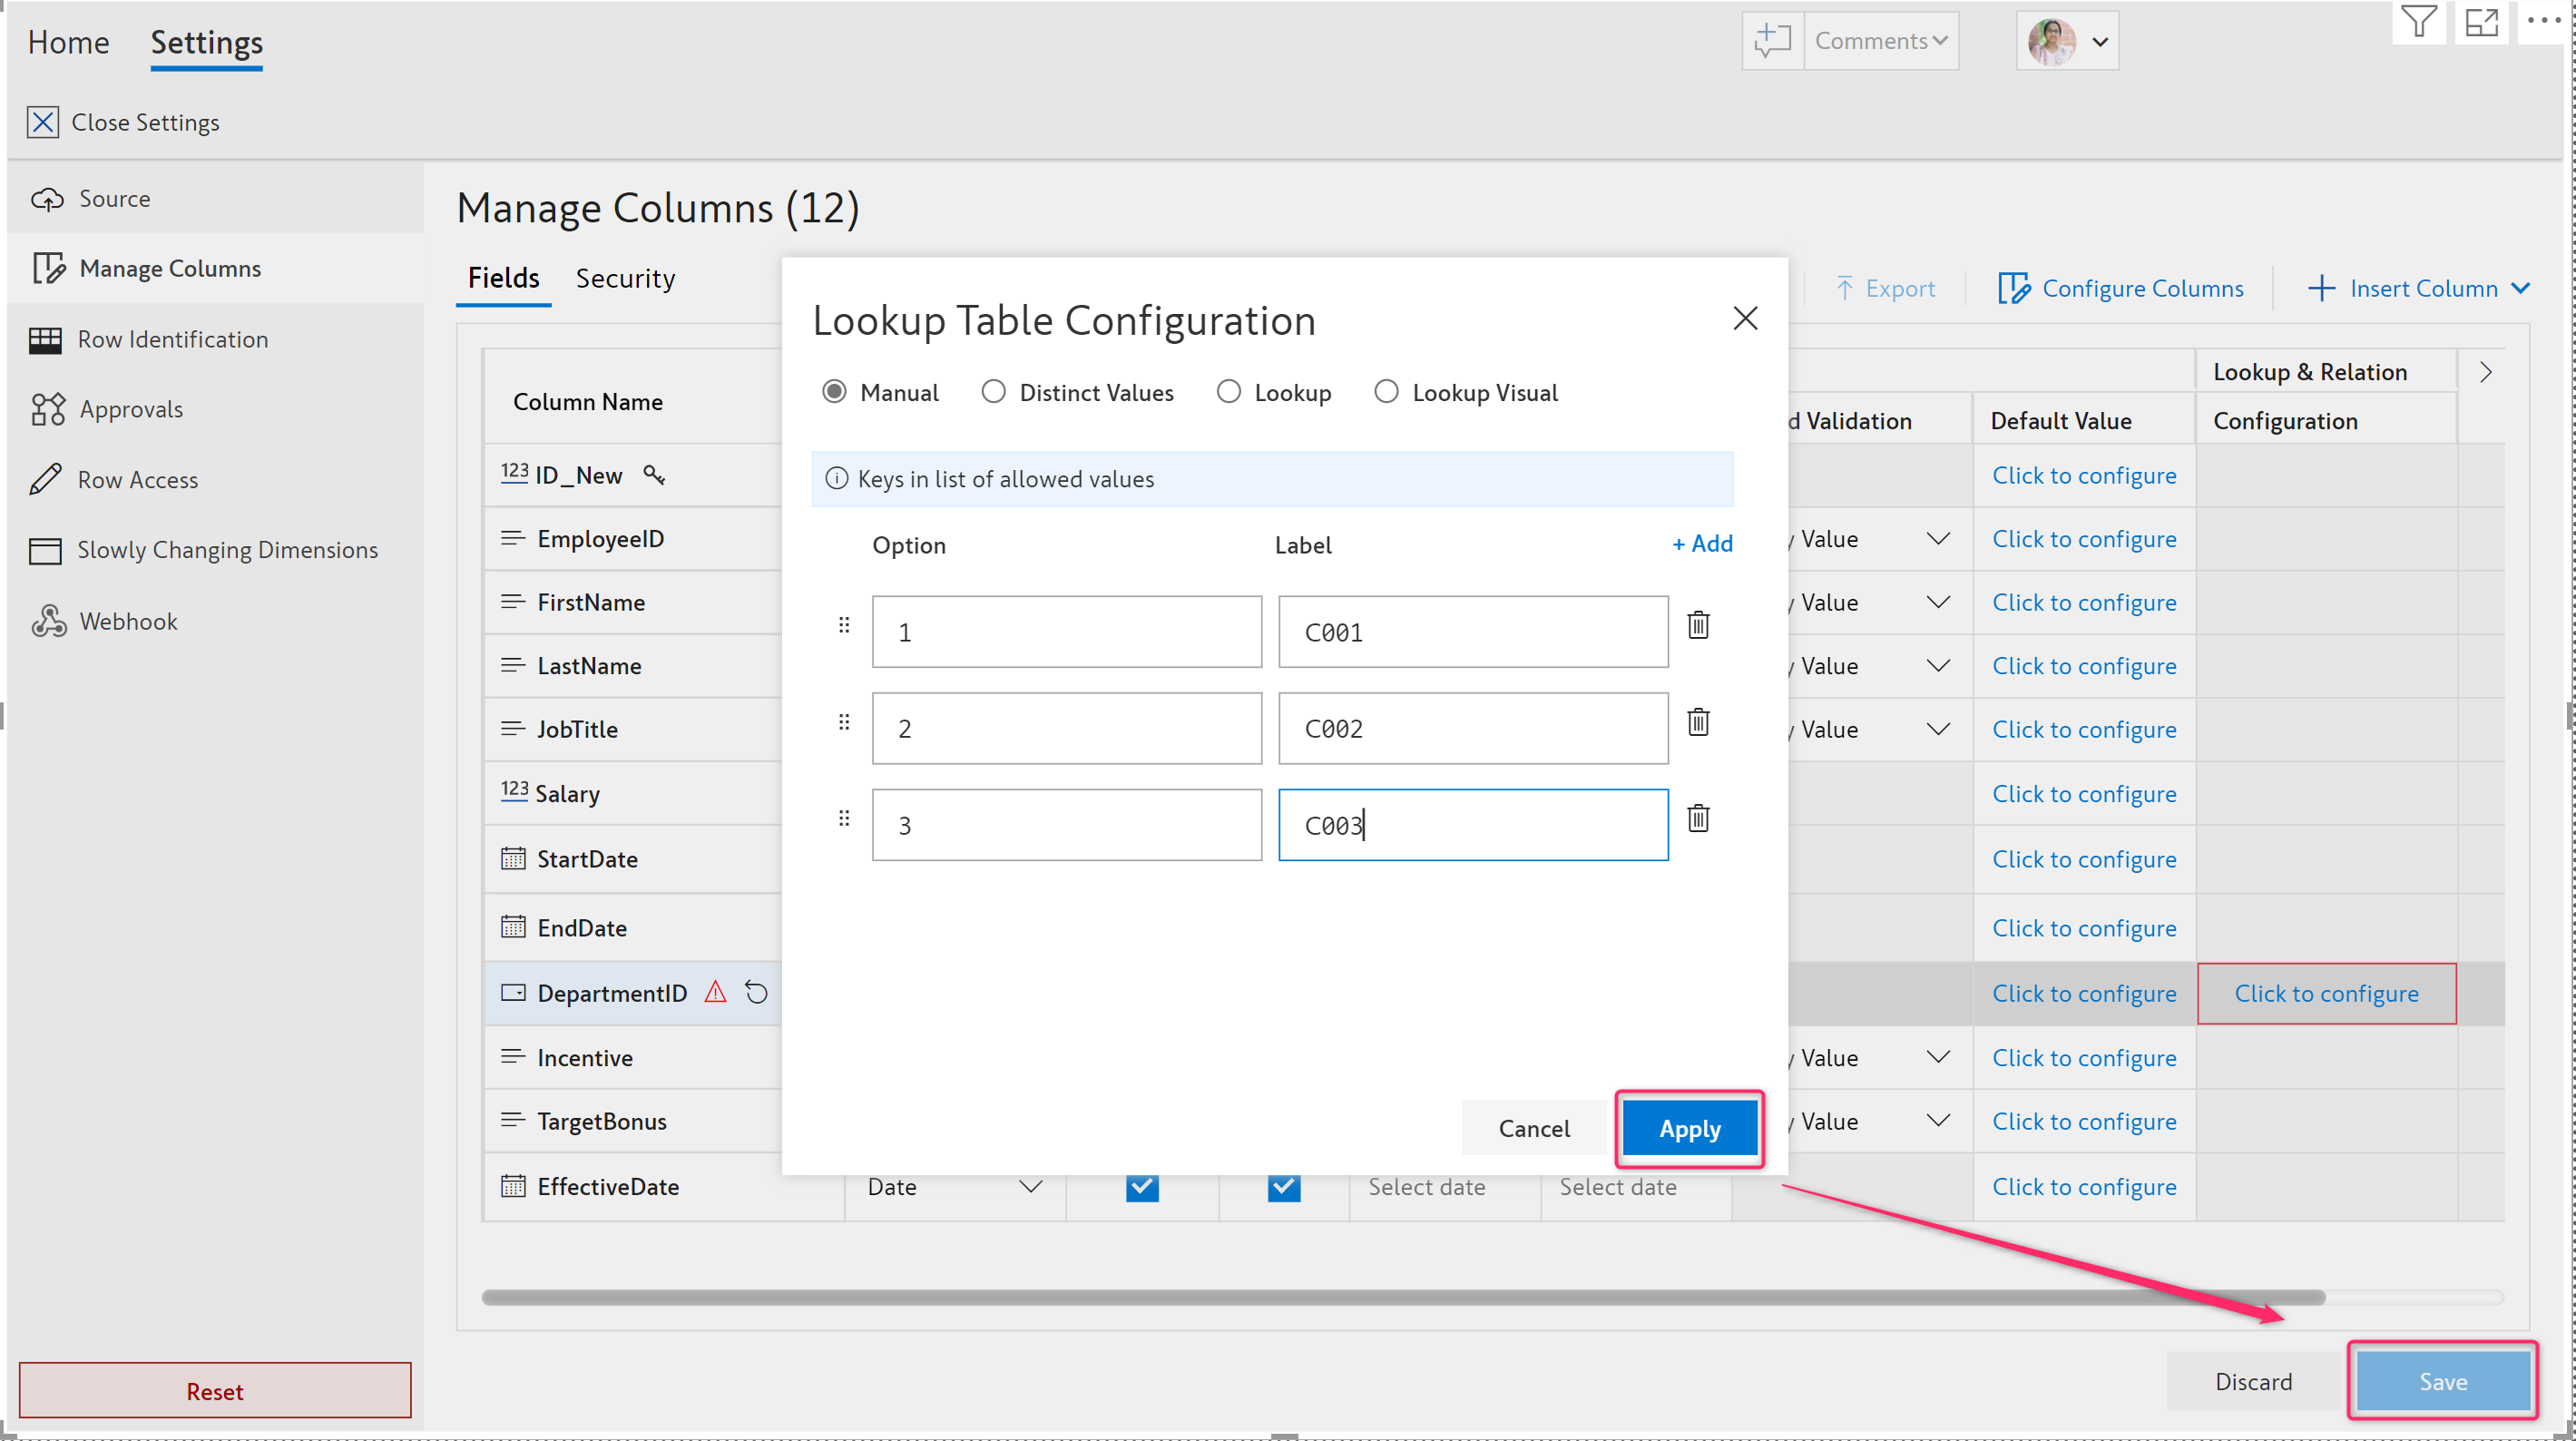This screenshot has height=1441, width=2576.
Task: Click the horizontal scrollbar below the table
Action: (x=1400, y=1298)
